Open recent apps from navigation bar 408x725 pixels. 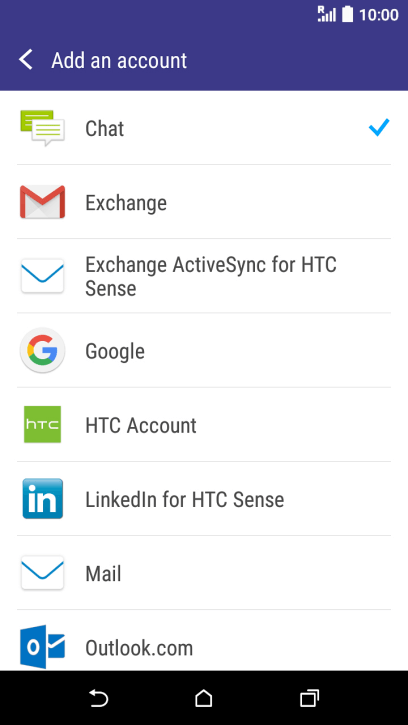point(309,698)
